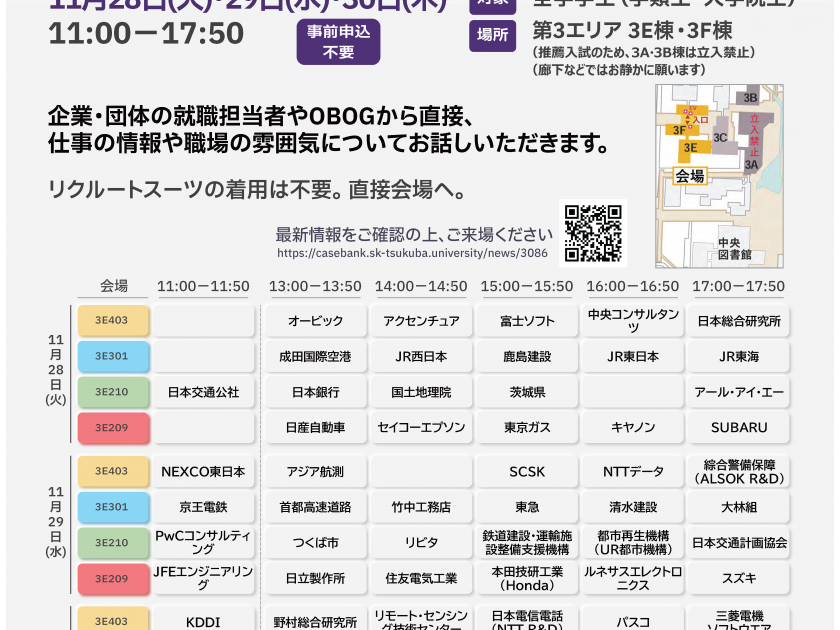Open the casebank.sk-tsukuba.university news URL
The image size is (840, 630).
point(412,253)
